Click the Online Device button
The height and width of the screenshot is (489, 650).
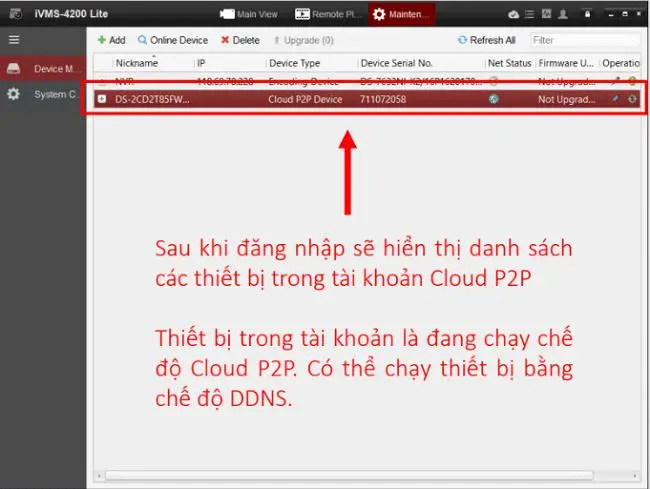click(x=173, y=40)
